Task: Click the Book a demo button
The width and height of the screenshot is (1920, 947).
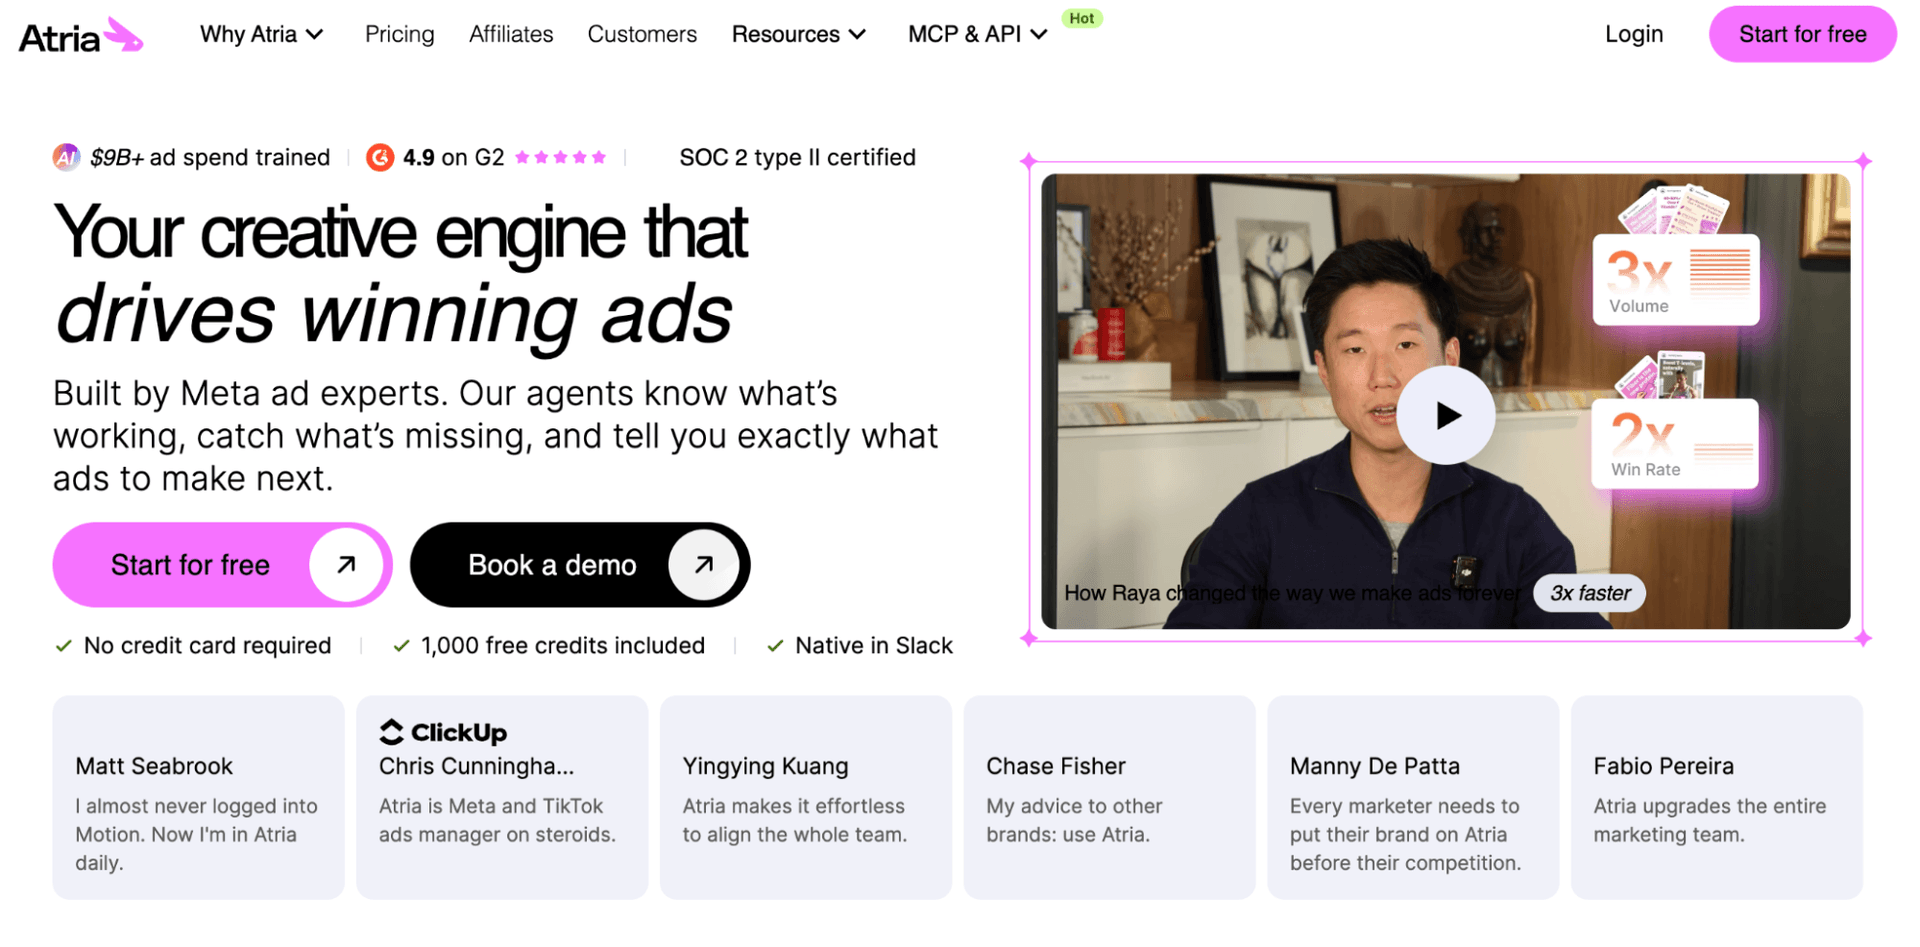Action: pyautogui.click(x=580, y=565)
